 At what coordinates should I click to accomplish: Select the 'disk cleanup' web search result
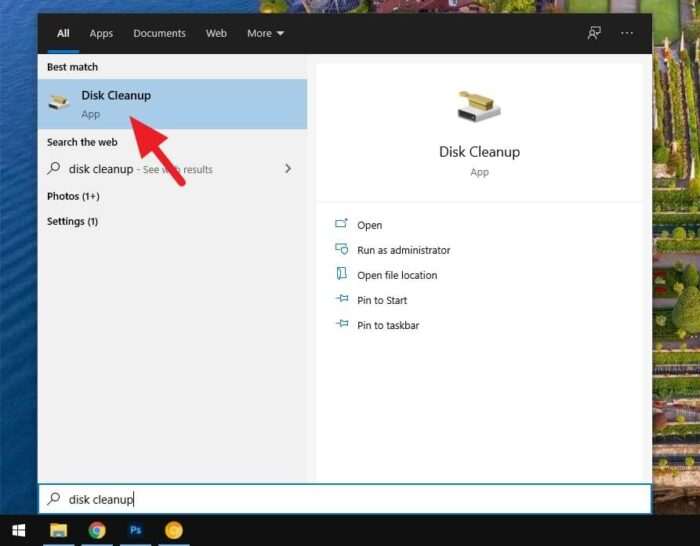(172, 169)
